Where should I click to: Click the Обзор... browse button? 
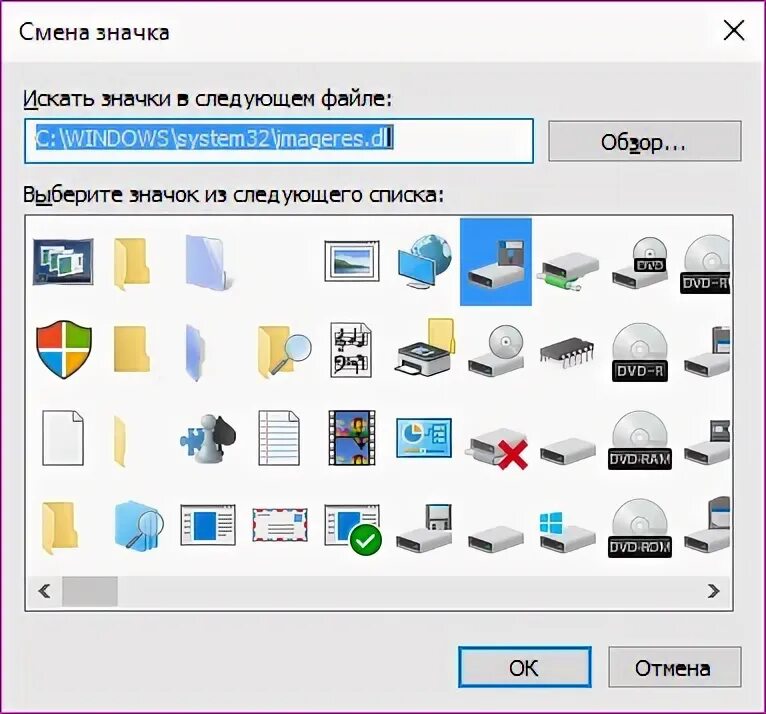pos(645,142)
